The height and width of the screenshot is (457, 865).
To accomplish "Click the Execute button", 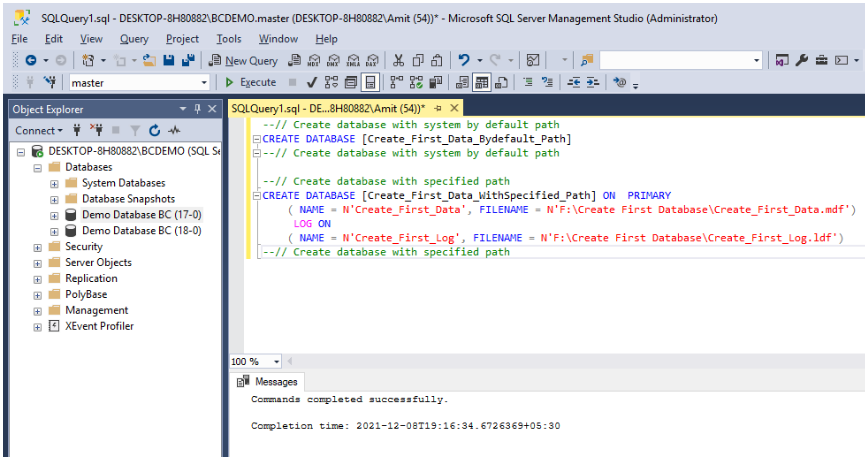I will pyautogui.click(x=250, y=82).
